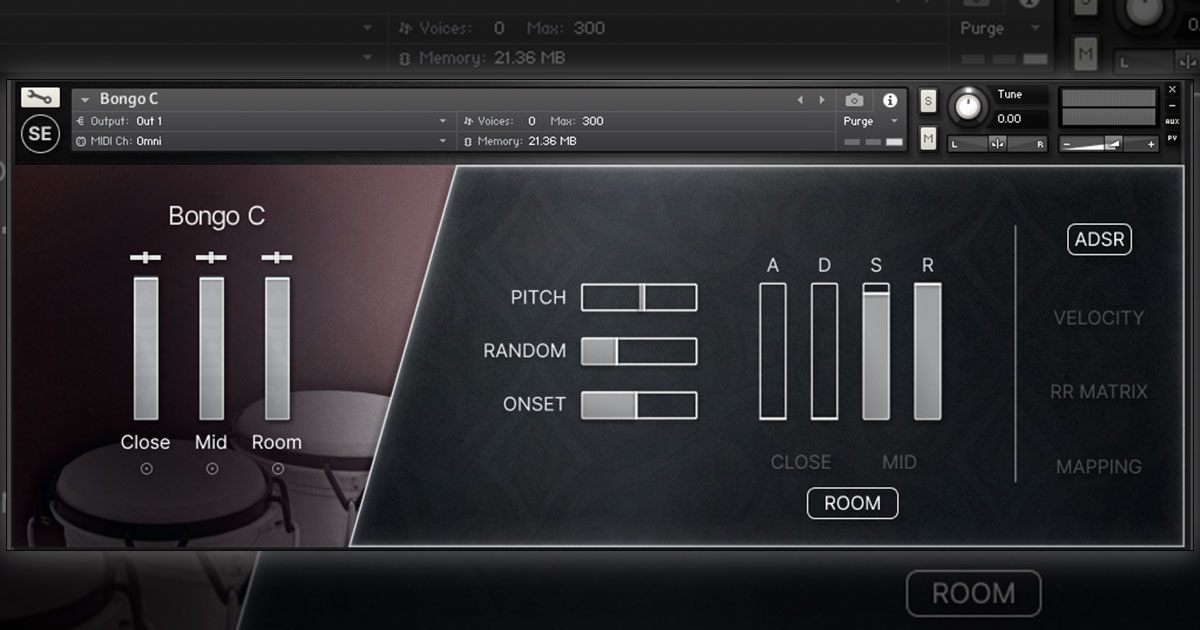Click the Close mic volume fader
Viewport: 1200px width, 630px height.
[x=146, y=348]
